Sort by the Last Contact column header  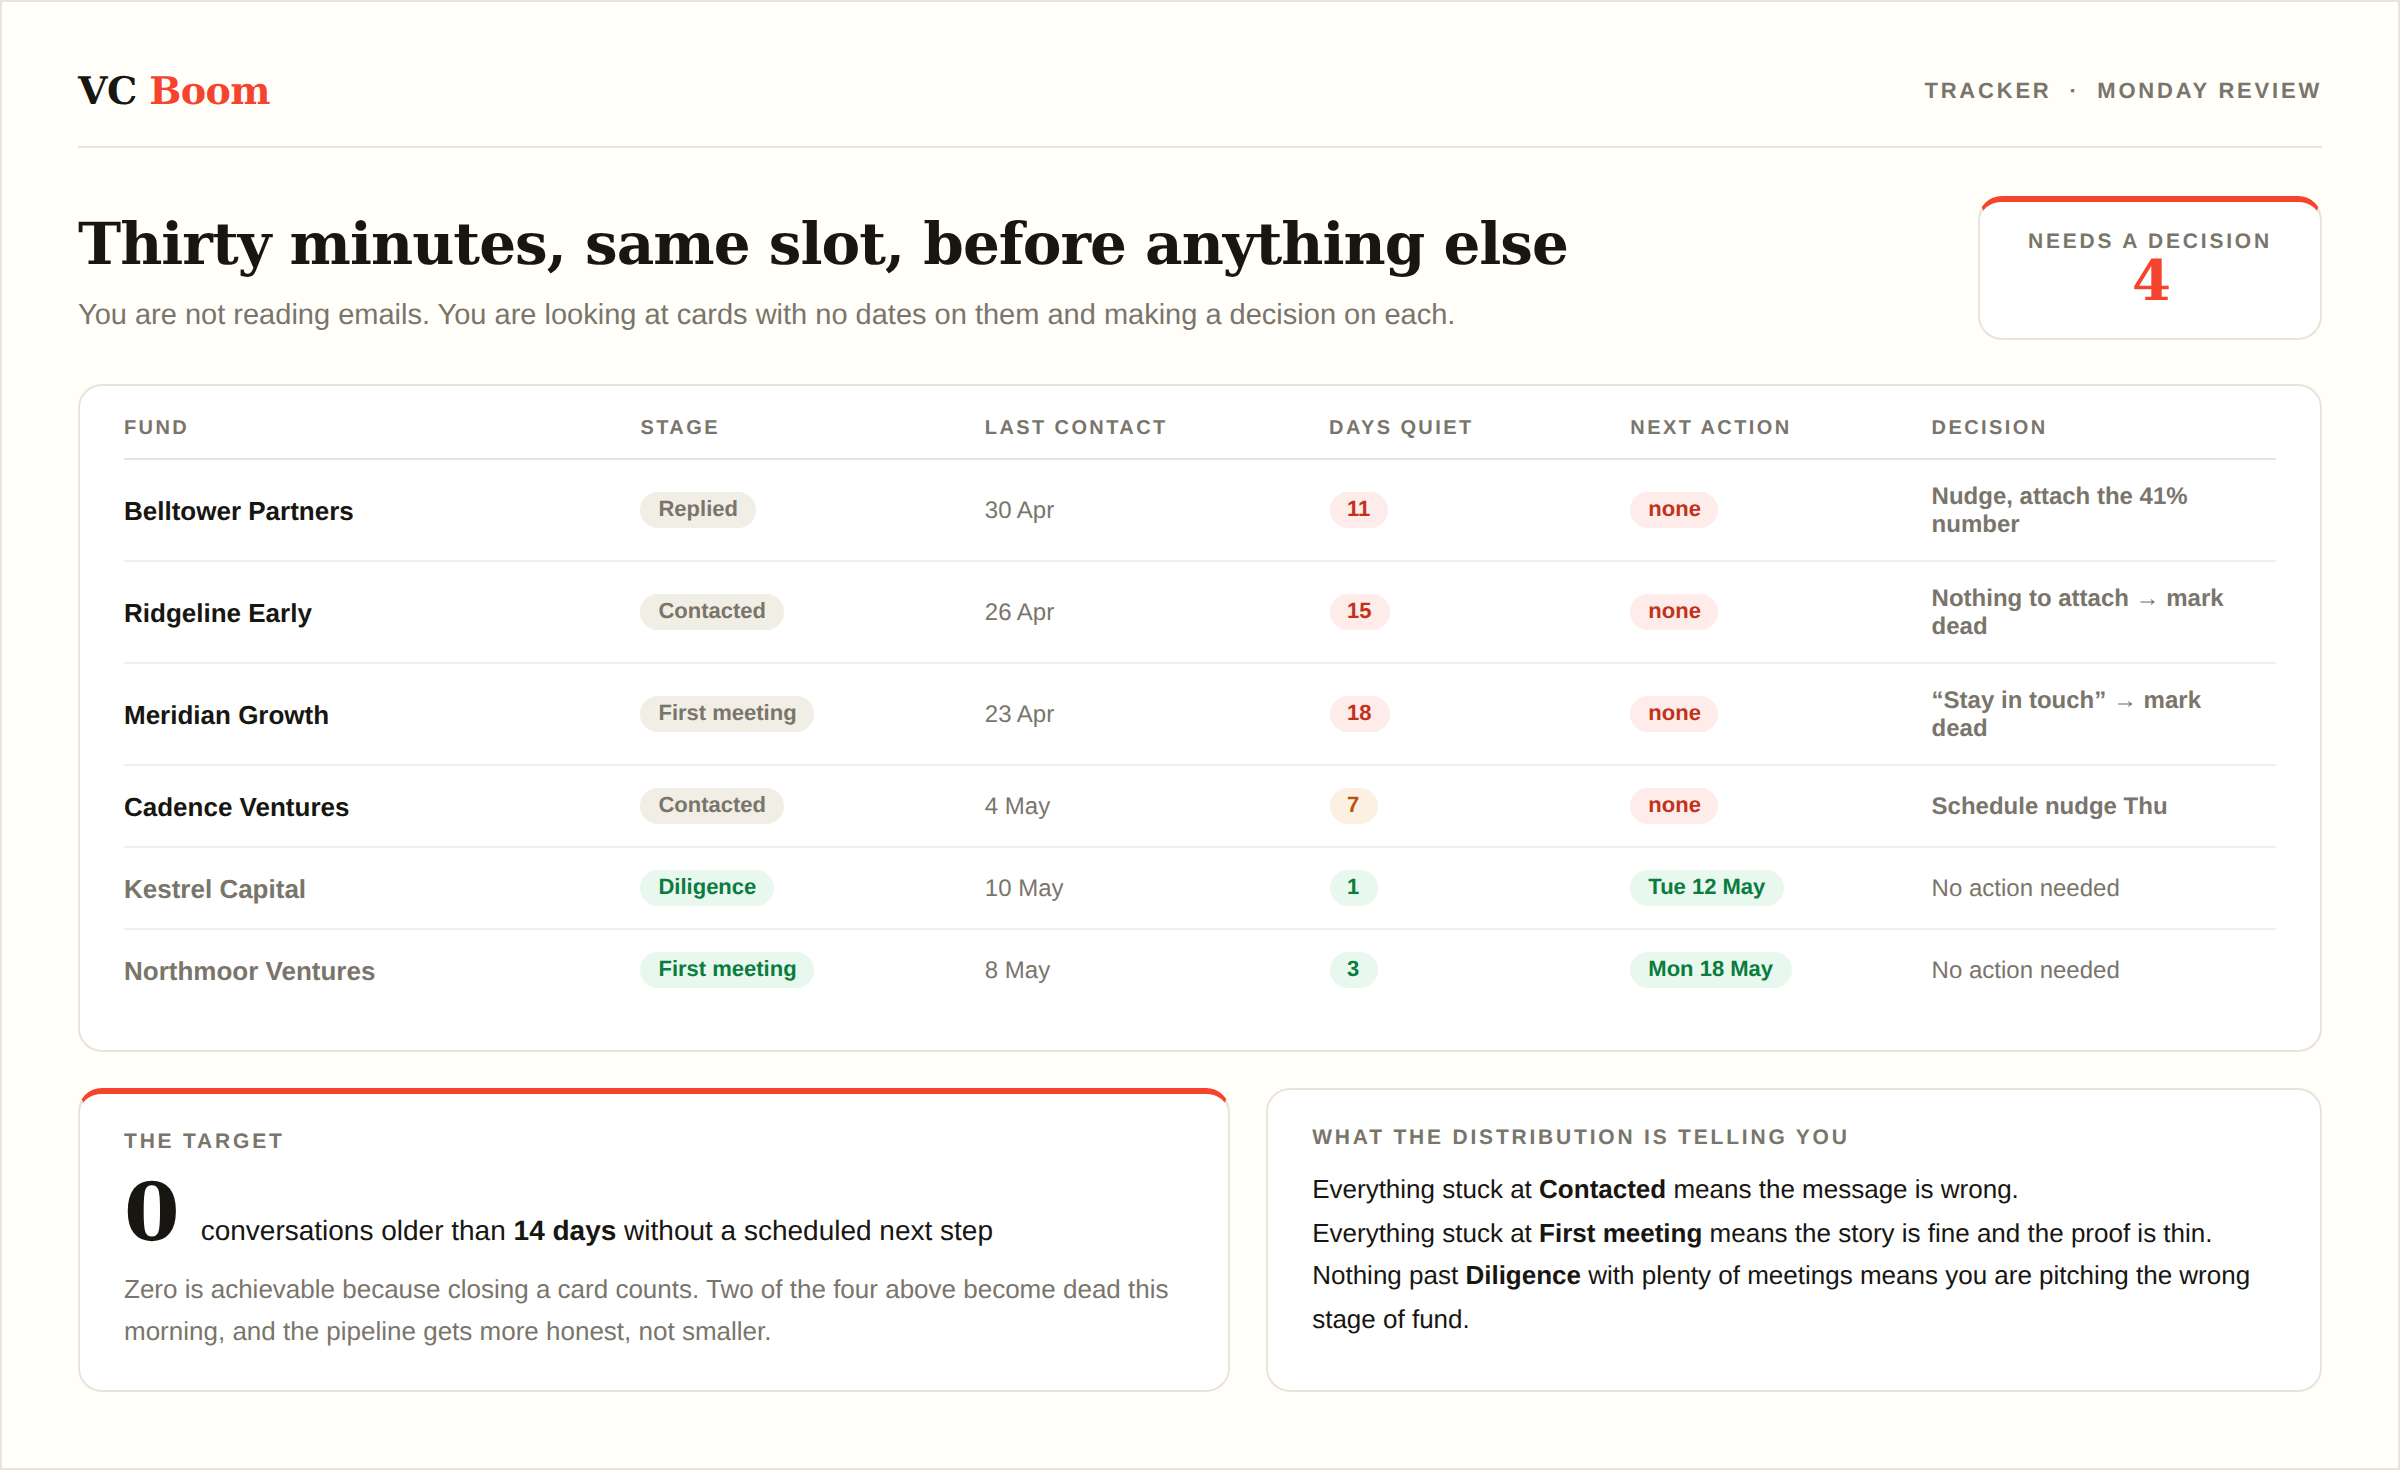click(x=1075, y=427)
